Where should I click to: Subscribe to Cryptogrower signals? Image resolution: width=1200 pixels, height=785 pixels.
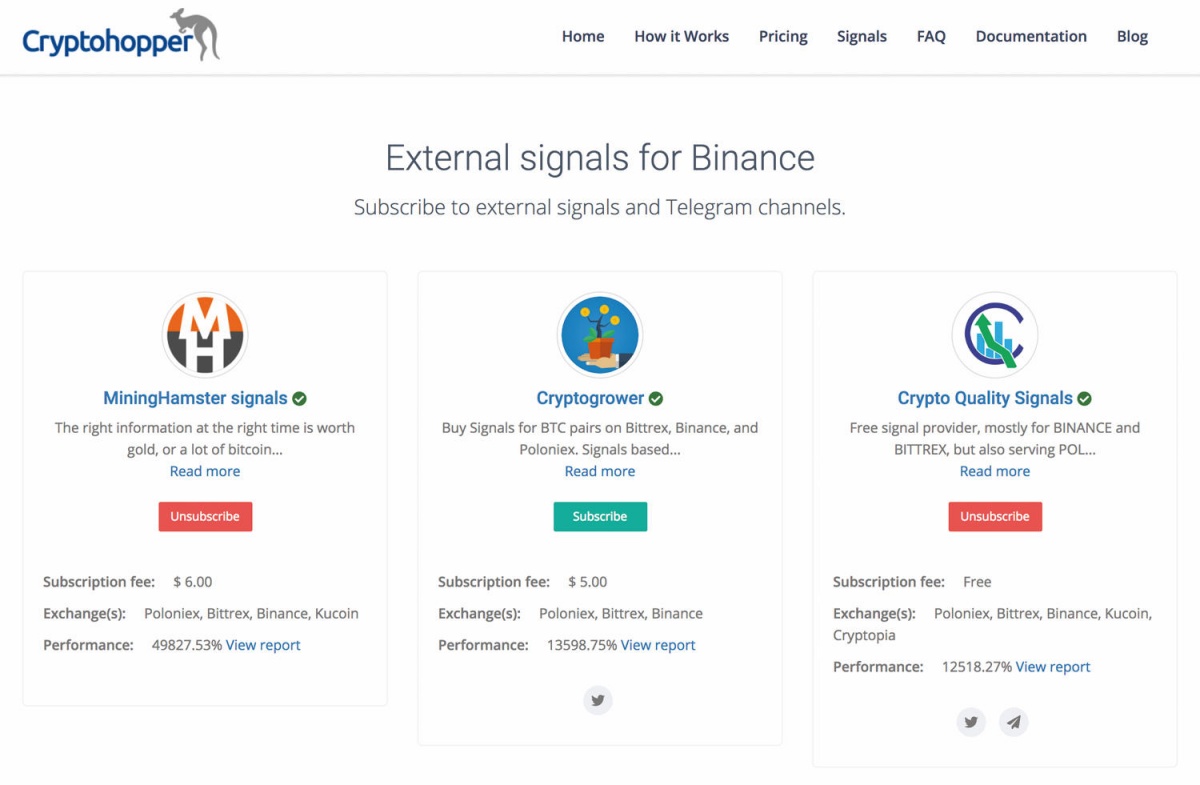click(600, 516)
